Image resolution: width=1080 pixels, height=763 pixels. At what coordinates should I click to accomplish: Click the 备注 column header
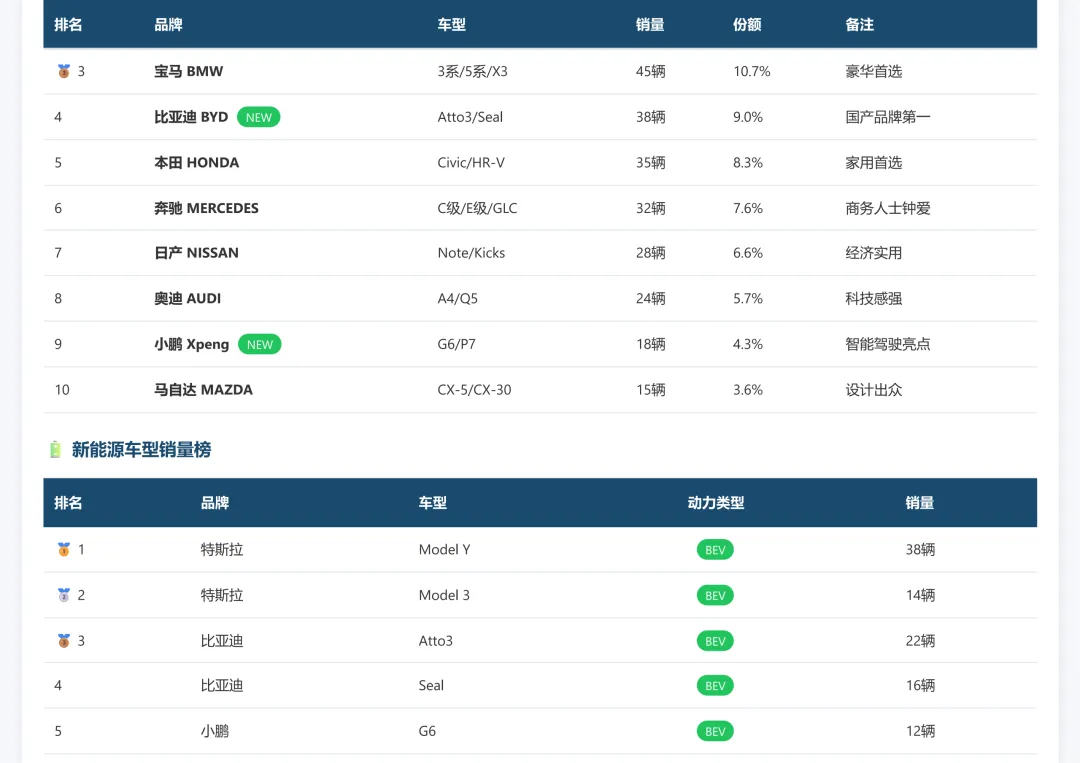(860, 25)
